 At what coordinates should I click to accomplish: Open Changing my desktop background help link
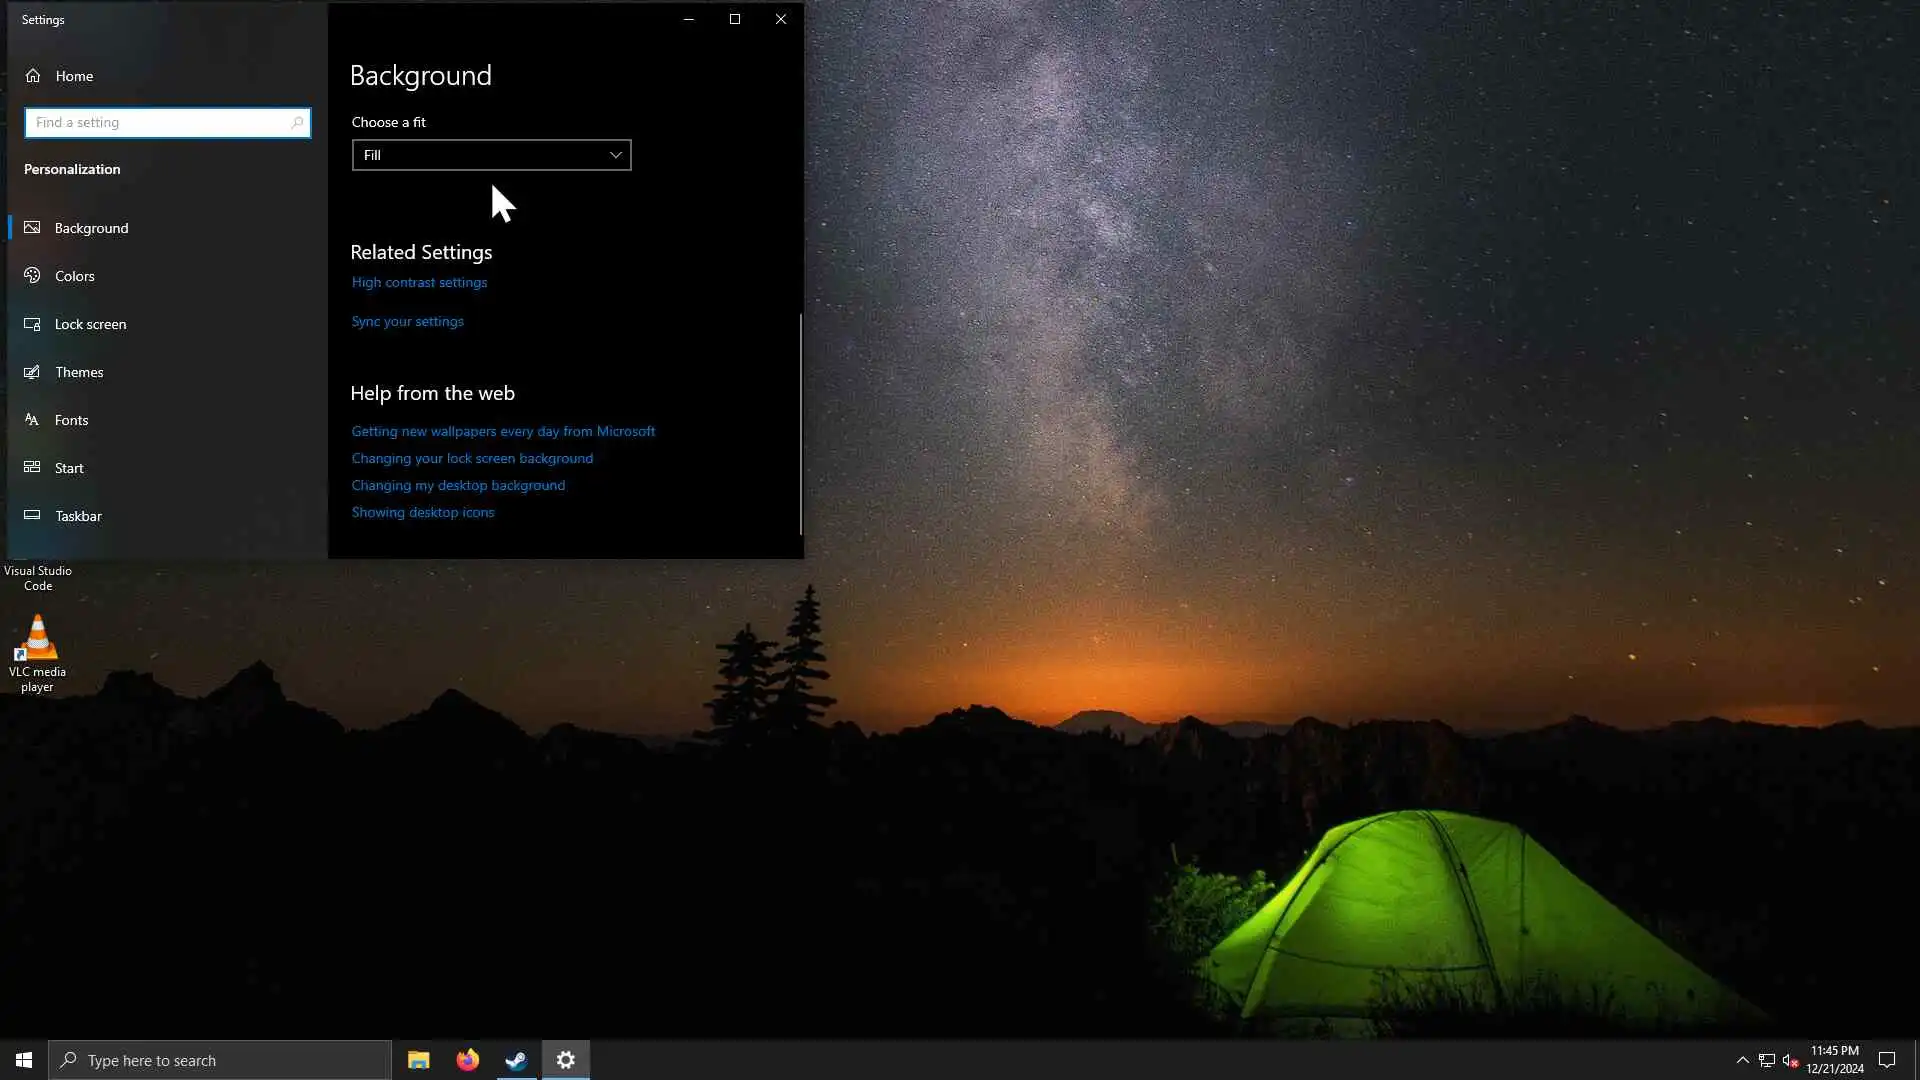(x=458, y=486)
